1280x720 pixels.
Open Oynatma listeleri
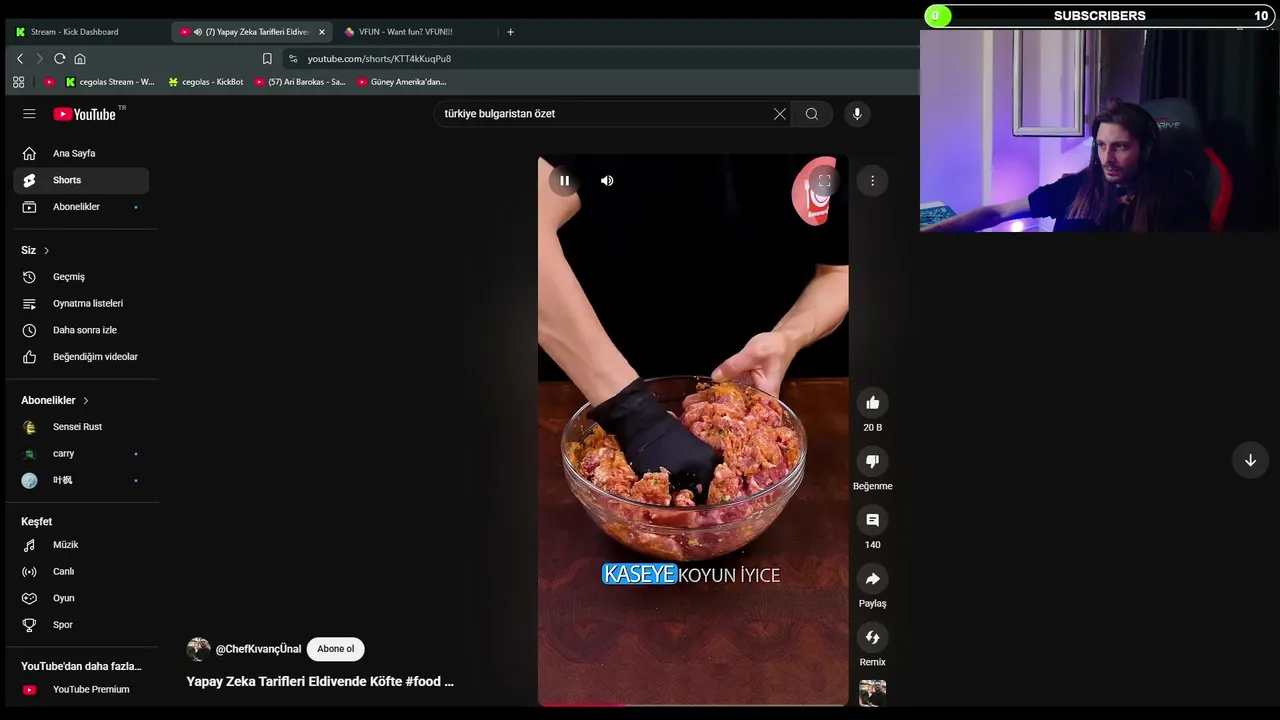pyautogui.click(x=81, y=303)
